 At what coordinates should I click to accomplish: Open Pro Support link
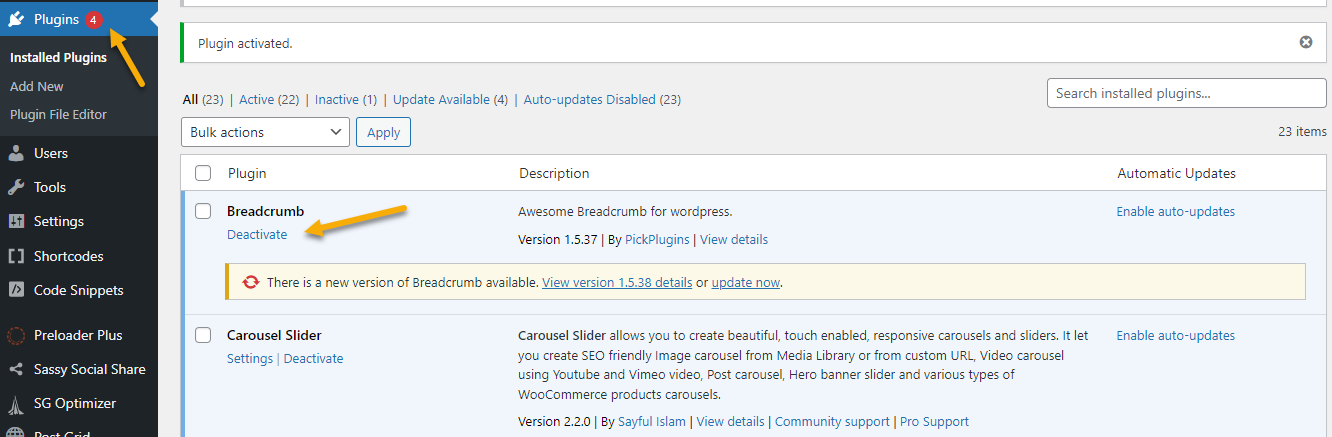tap(934, 421)
